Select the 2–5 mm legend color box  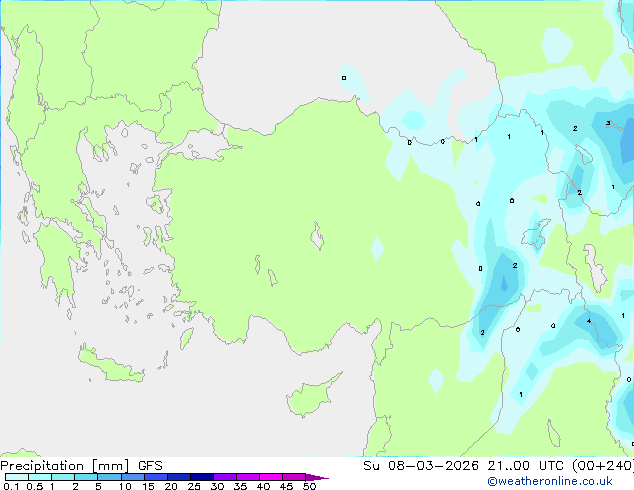[x=86, y=477]
